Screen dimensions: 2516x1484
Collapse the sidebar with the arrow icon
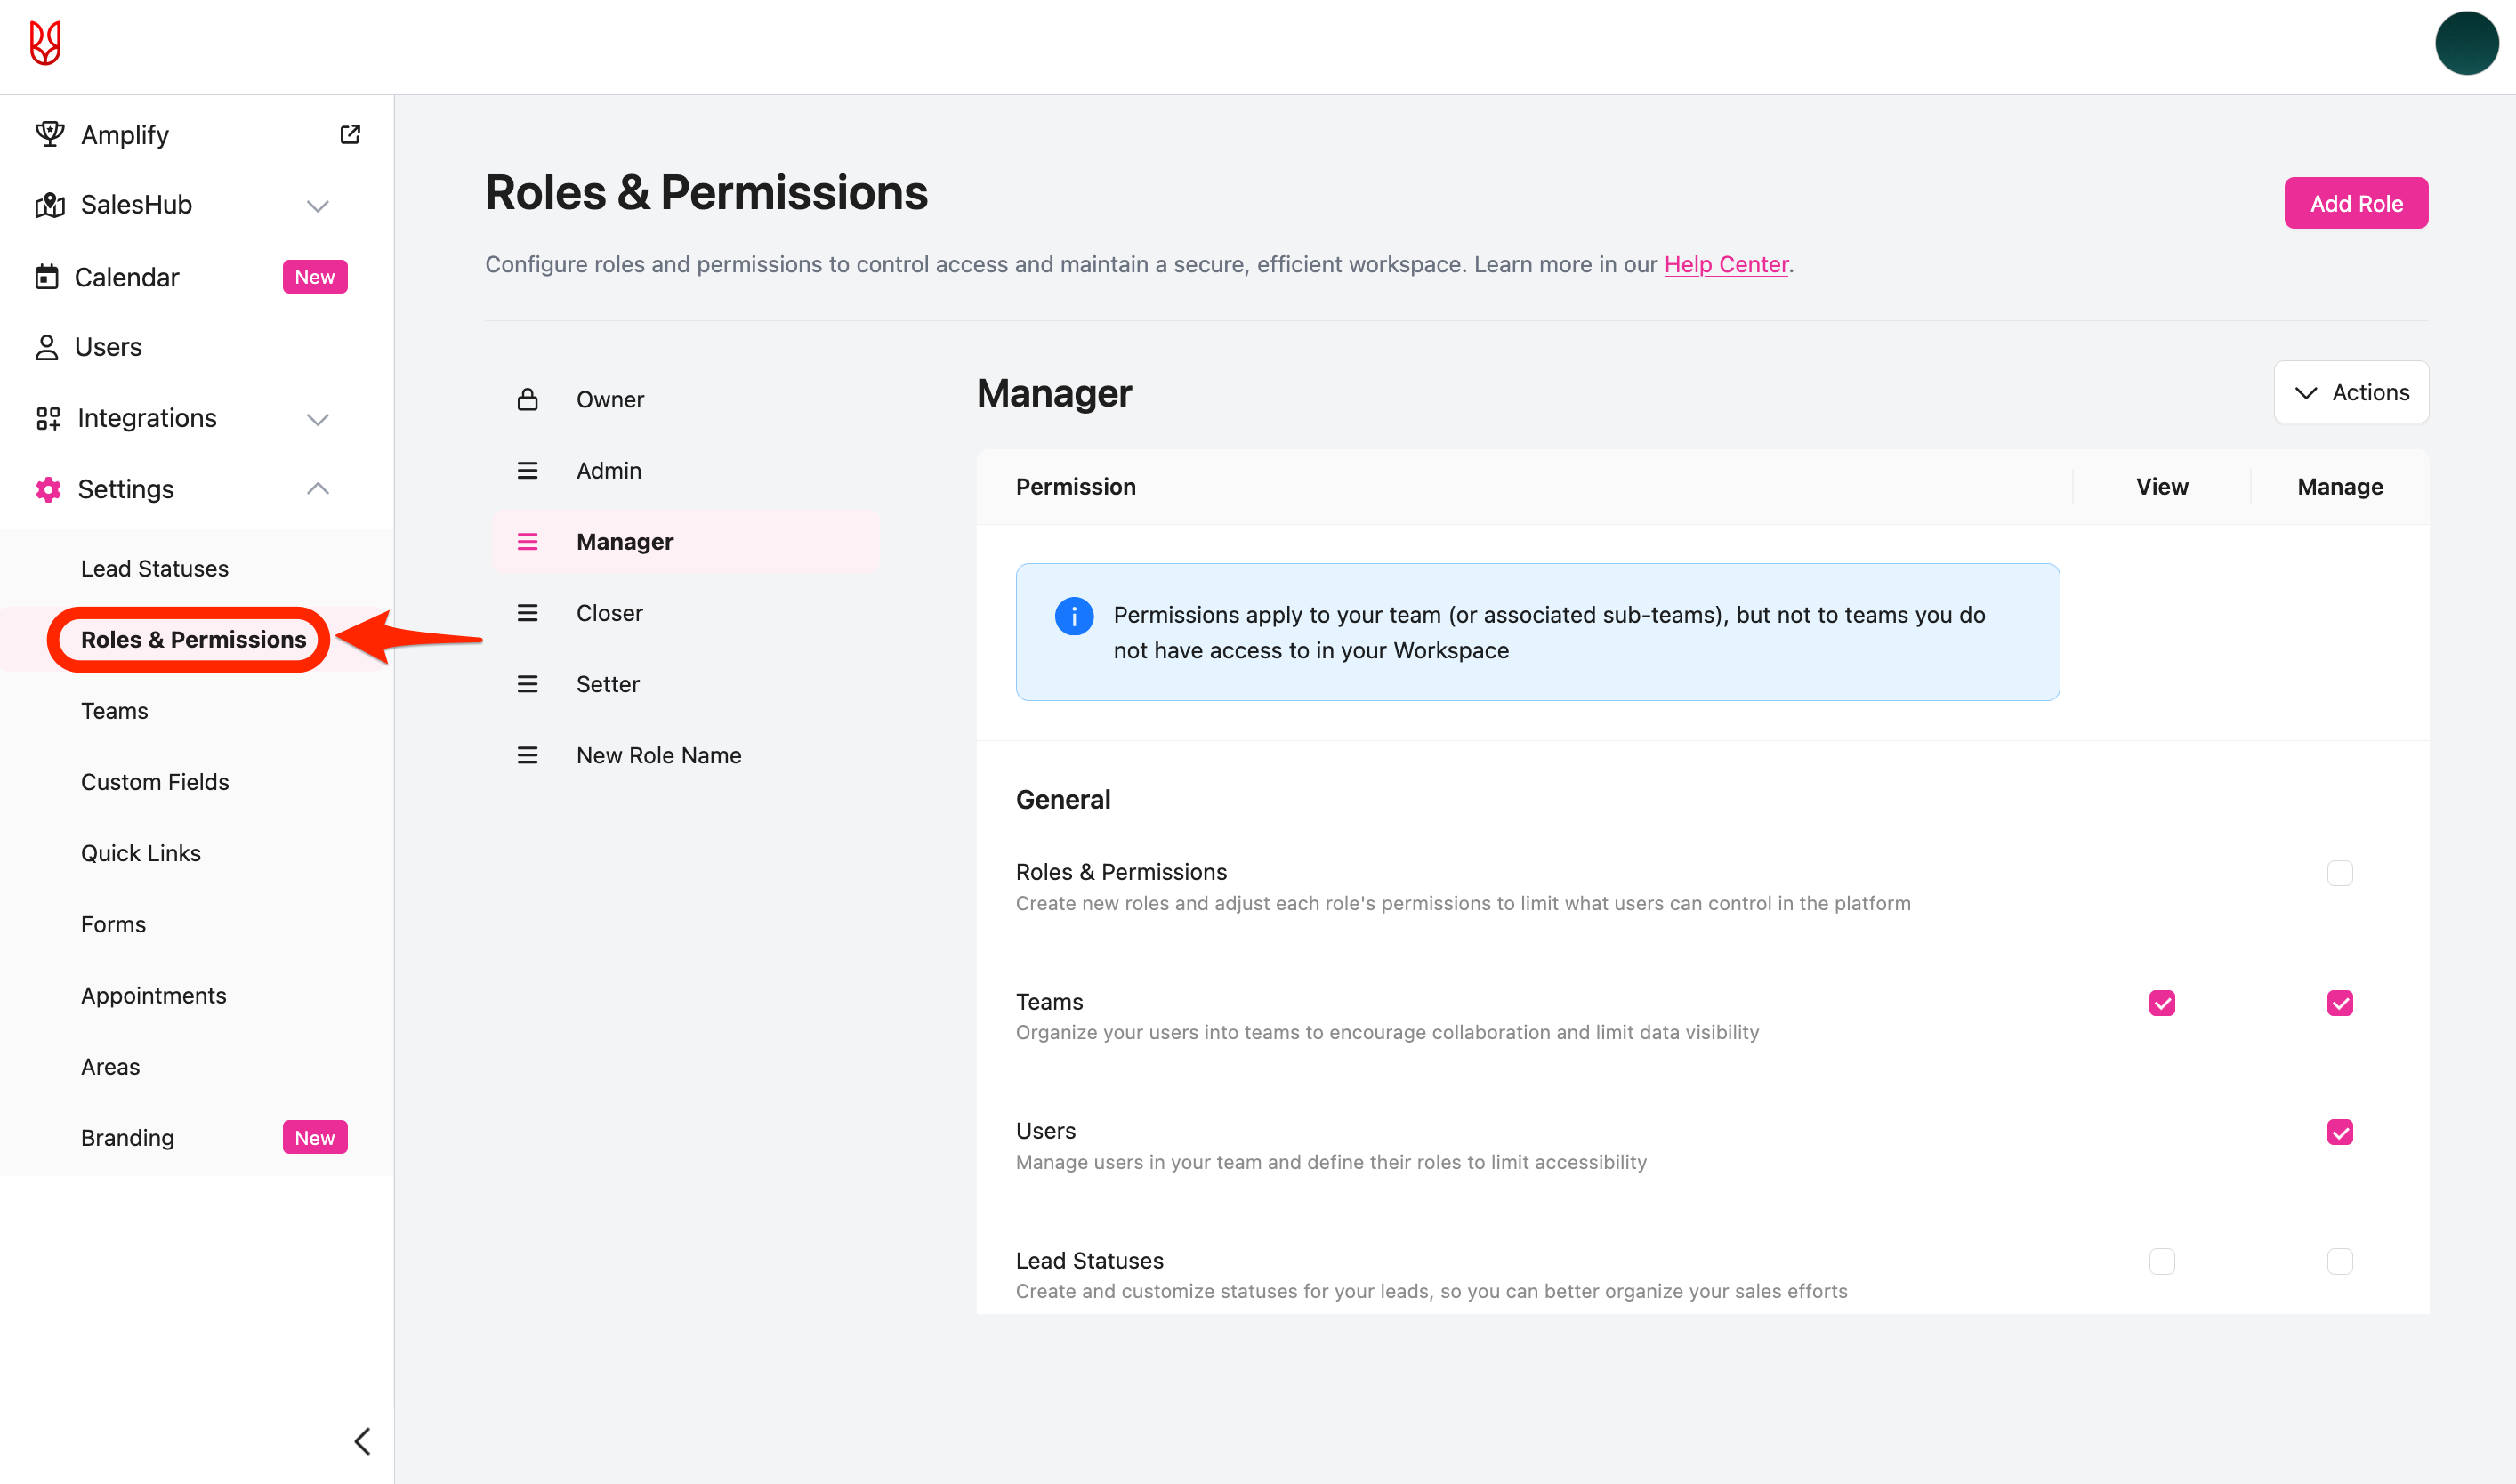coord(362,1441)
